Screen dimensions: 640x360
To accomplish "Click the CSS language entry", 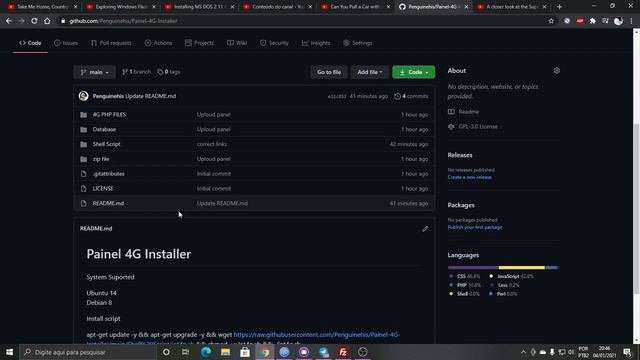I will (x=465, y=276).
